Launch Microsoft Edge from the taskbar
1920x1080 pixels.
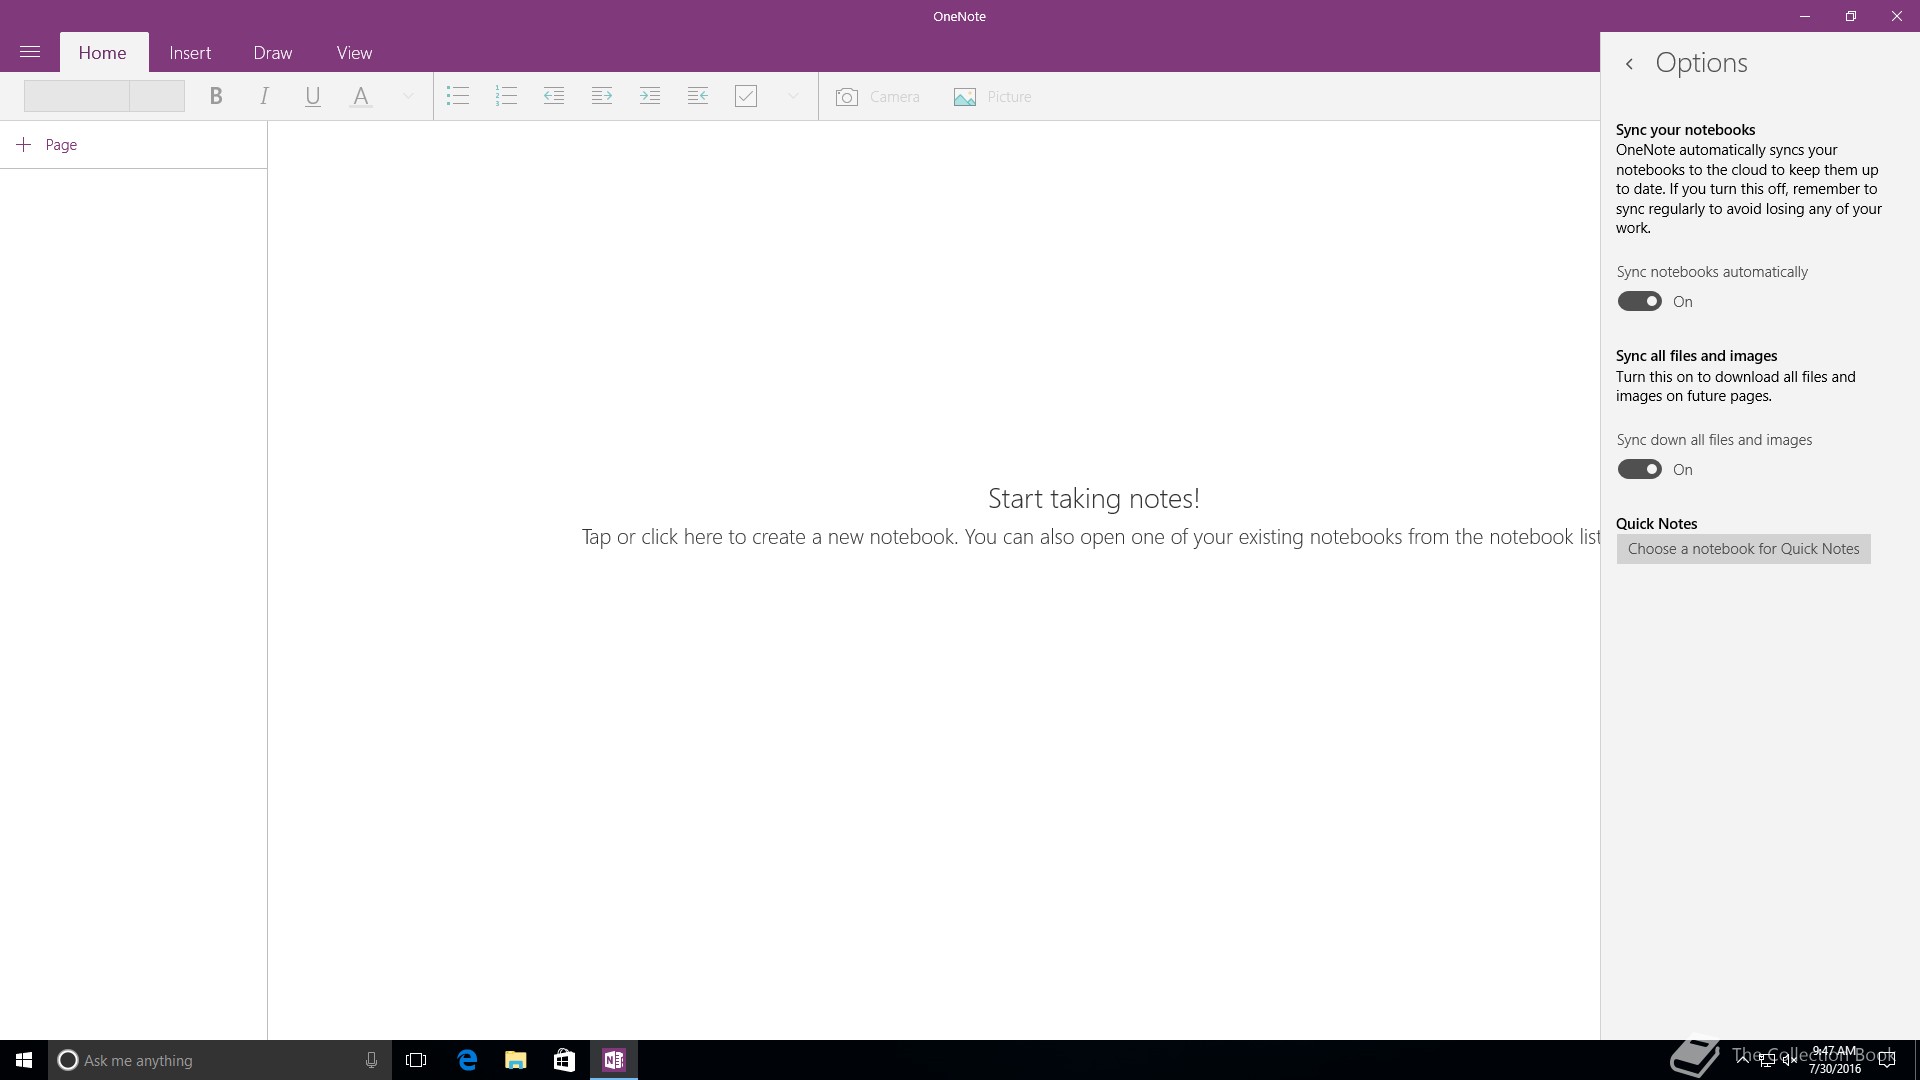pyautogui.click(x=467, y=1060)
